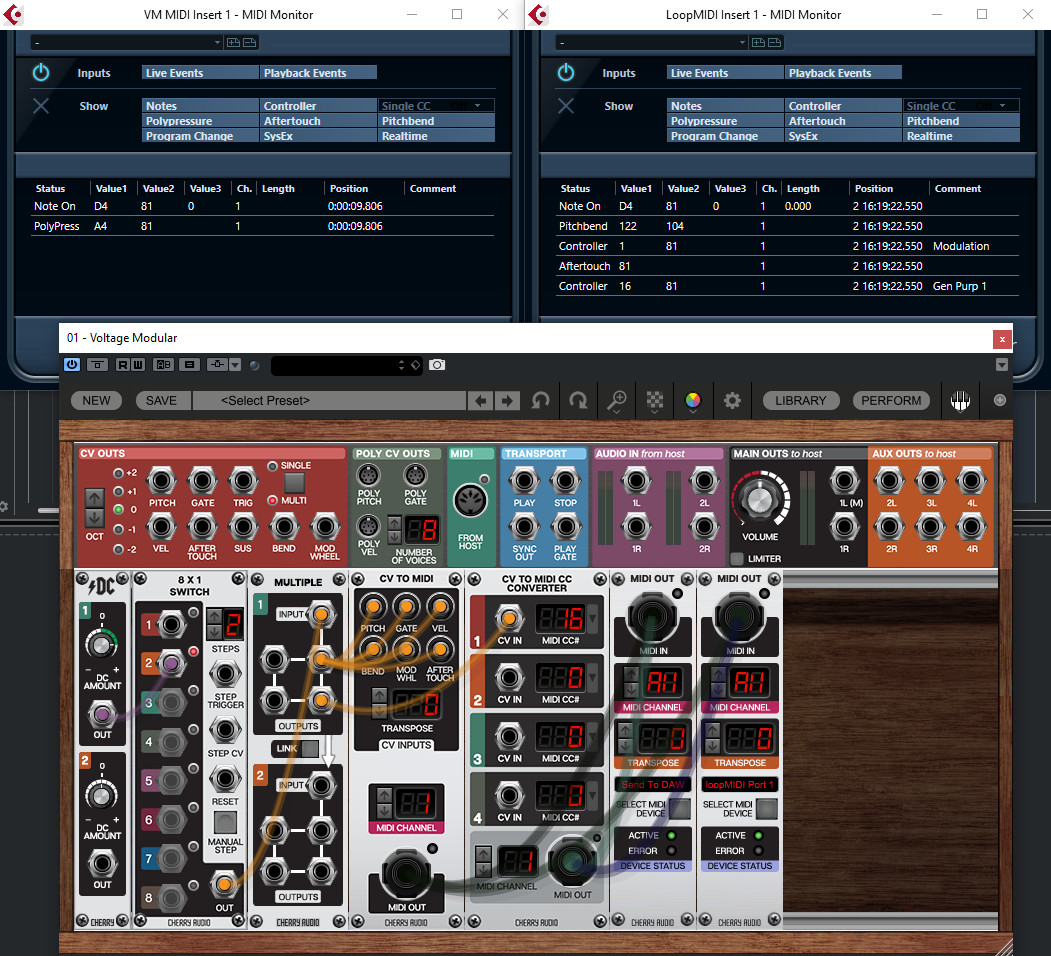The image size is (1051, 956).
Task: Select MULTI mode in CV OUTS
Action: point(273,500)
